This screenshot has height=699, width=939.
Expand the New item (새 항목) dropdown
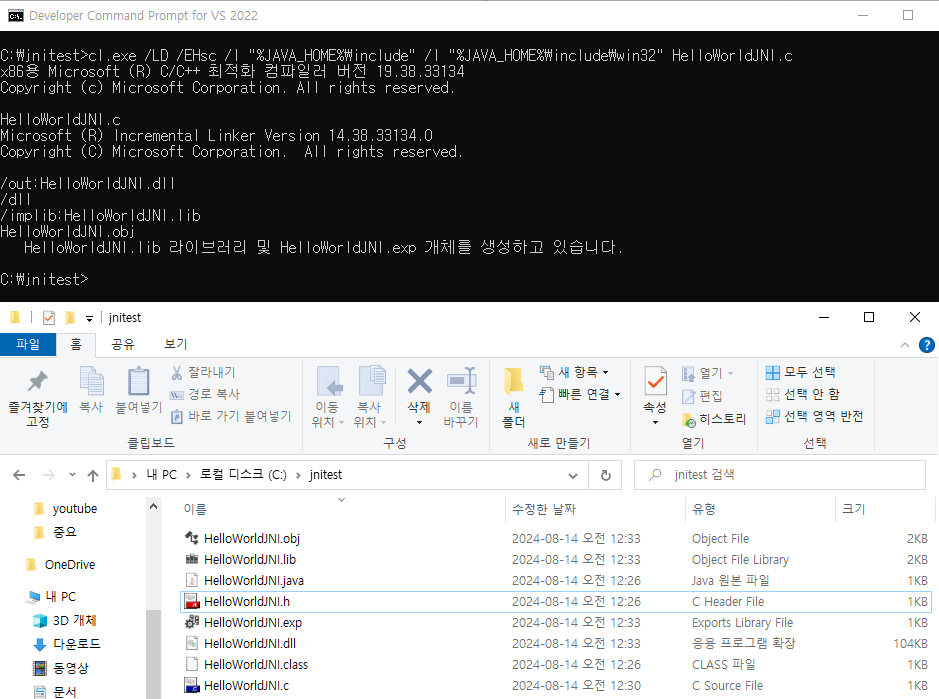(x=605, y=373)
